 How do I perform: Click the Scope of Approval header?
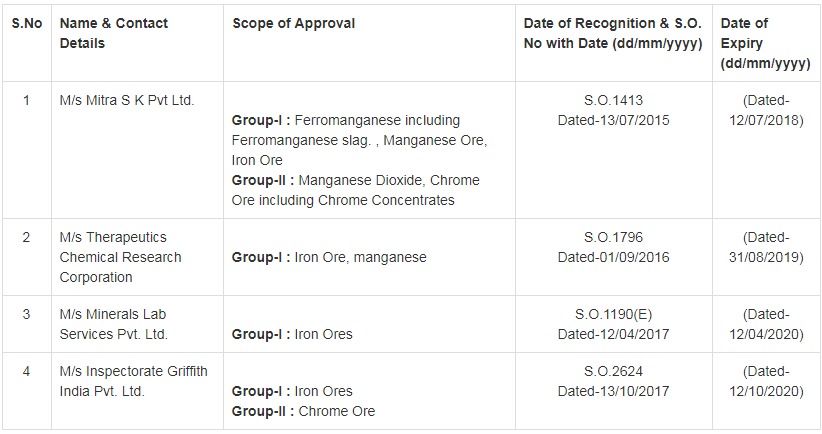tap(294, 23)
